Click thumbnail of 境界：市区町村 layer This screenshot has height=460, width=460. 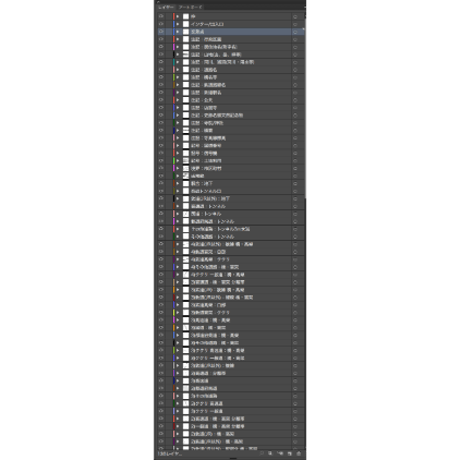pos(186,168)
